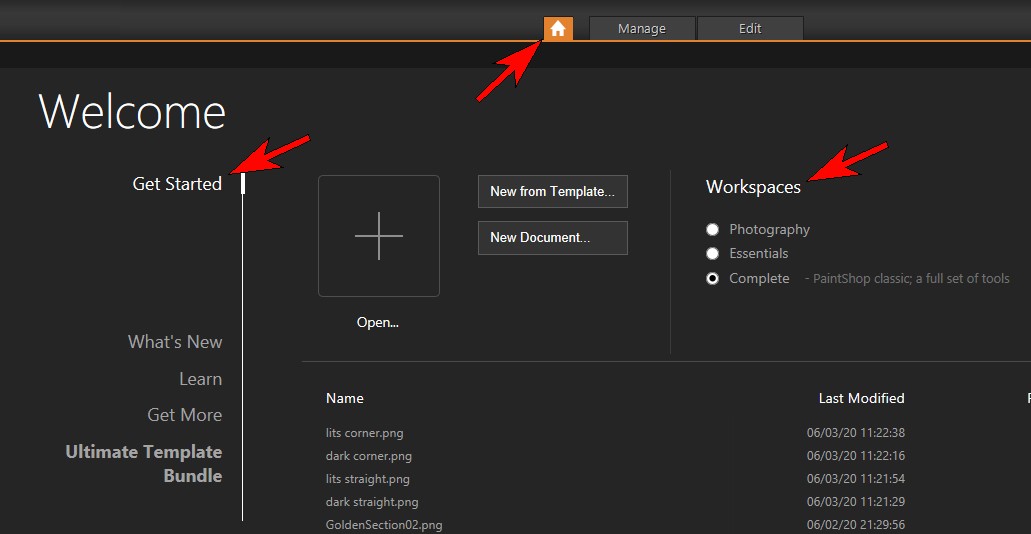Open recent file dark corner.png

[369, 456]
